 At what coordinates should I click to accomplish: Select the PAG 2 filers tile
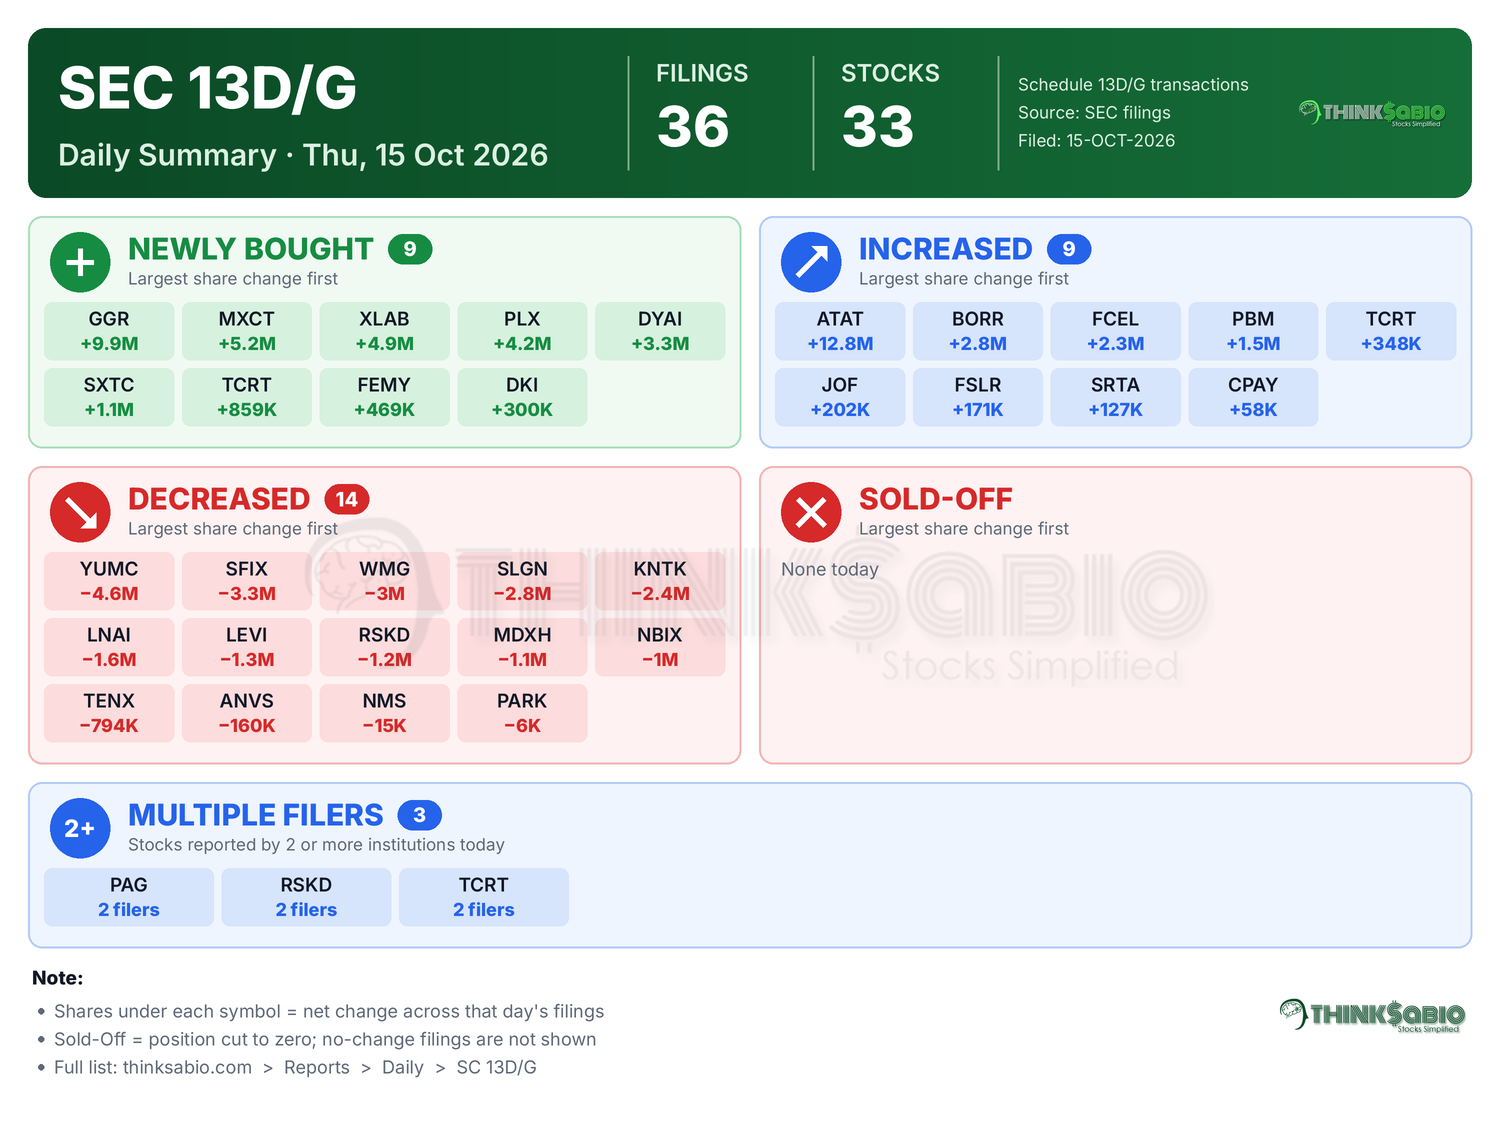tap(129, 897)
